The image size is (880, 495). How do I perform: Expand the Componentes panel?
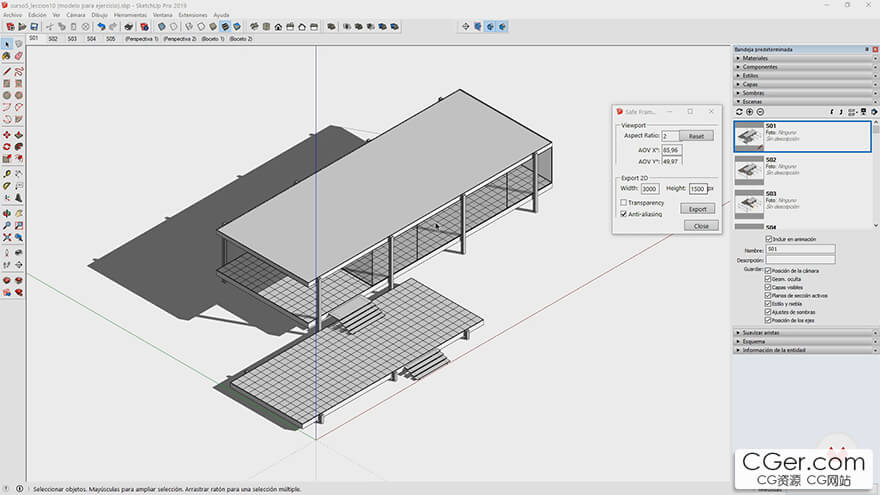[x=805, y=67]
